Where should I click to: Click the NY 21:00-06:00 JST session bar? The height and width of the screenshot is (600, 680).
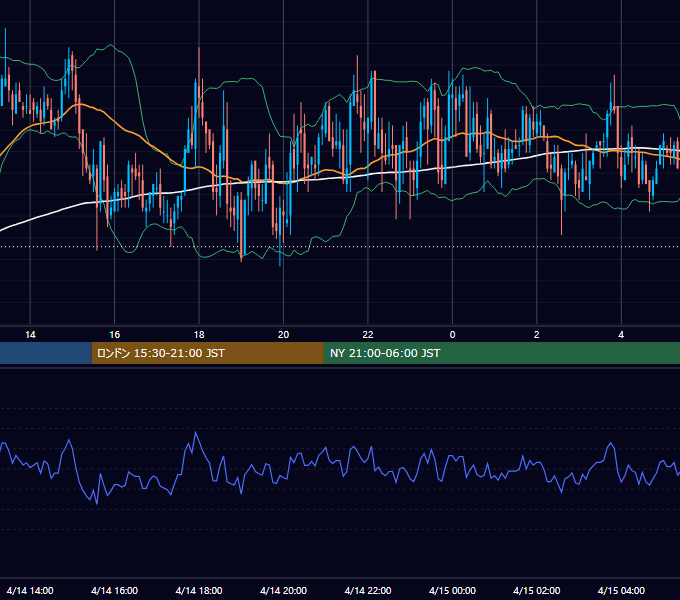[x=502, y=353]
